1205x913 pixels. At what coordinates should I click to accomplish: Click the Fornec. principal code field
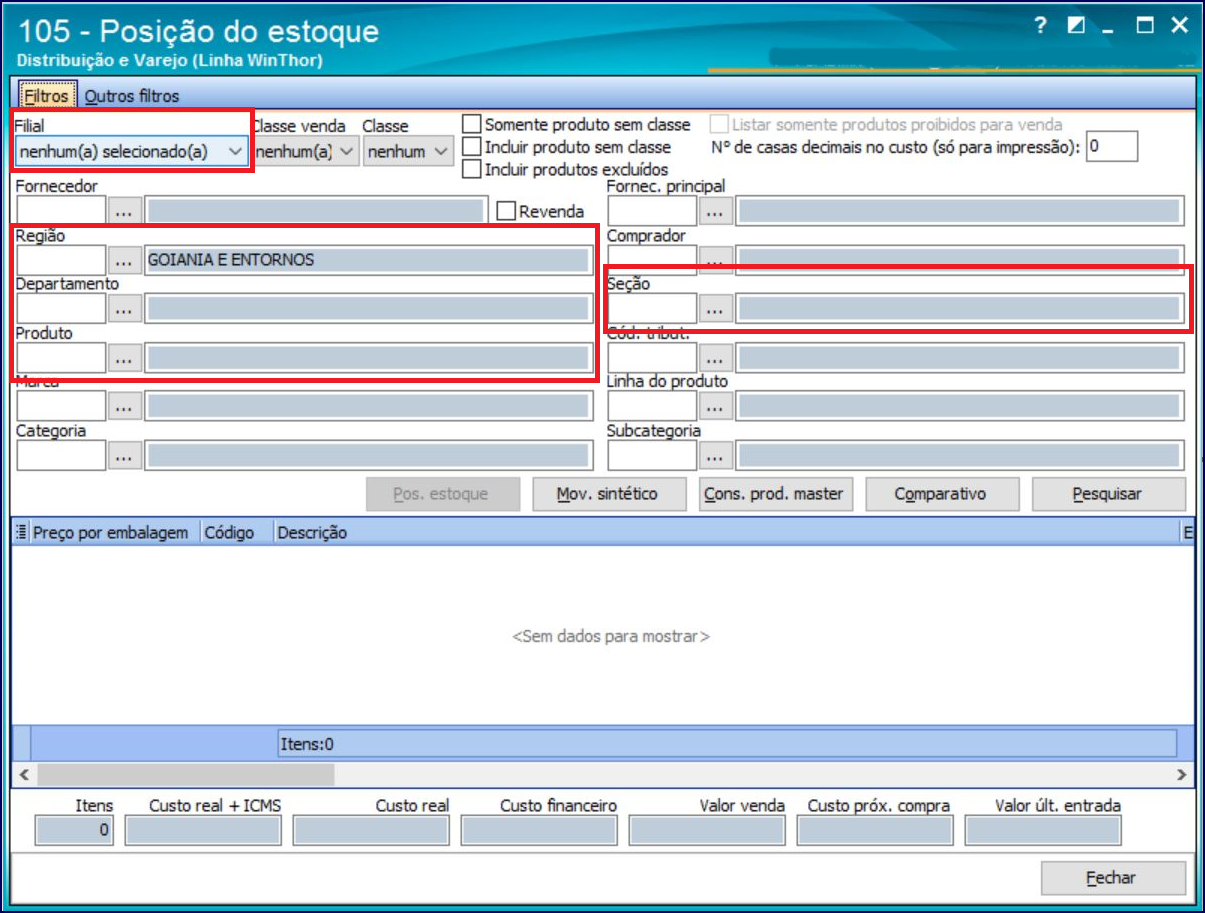pos(652,212)
